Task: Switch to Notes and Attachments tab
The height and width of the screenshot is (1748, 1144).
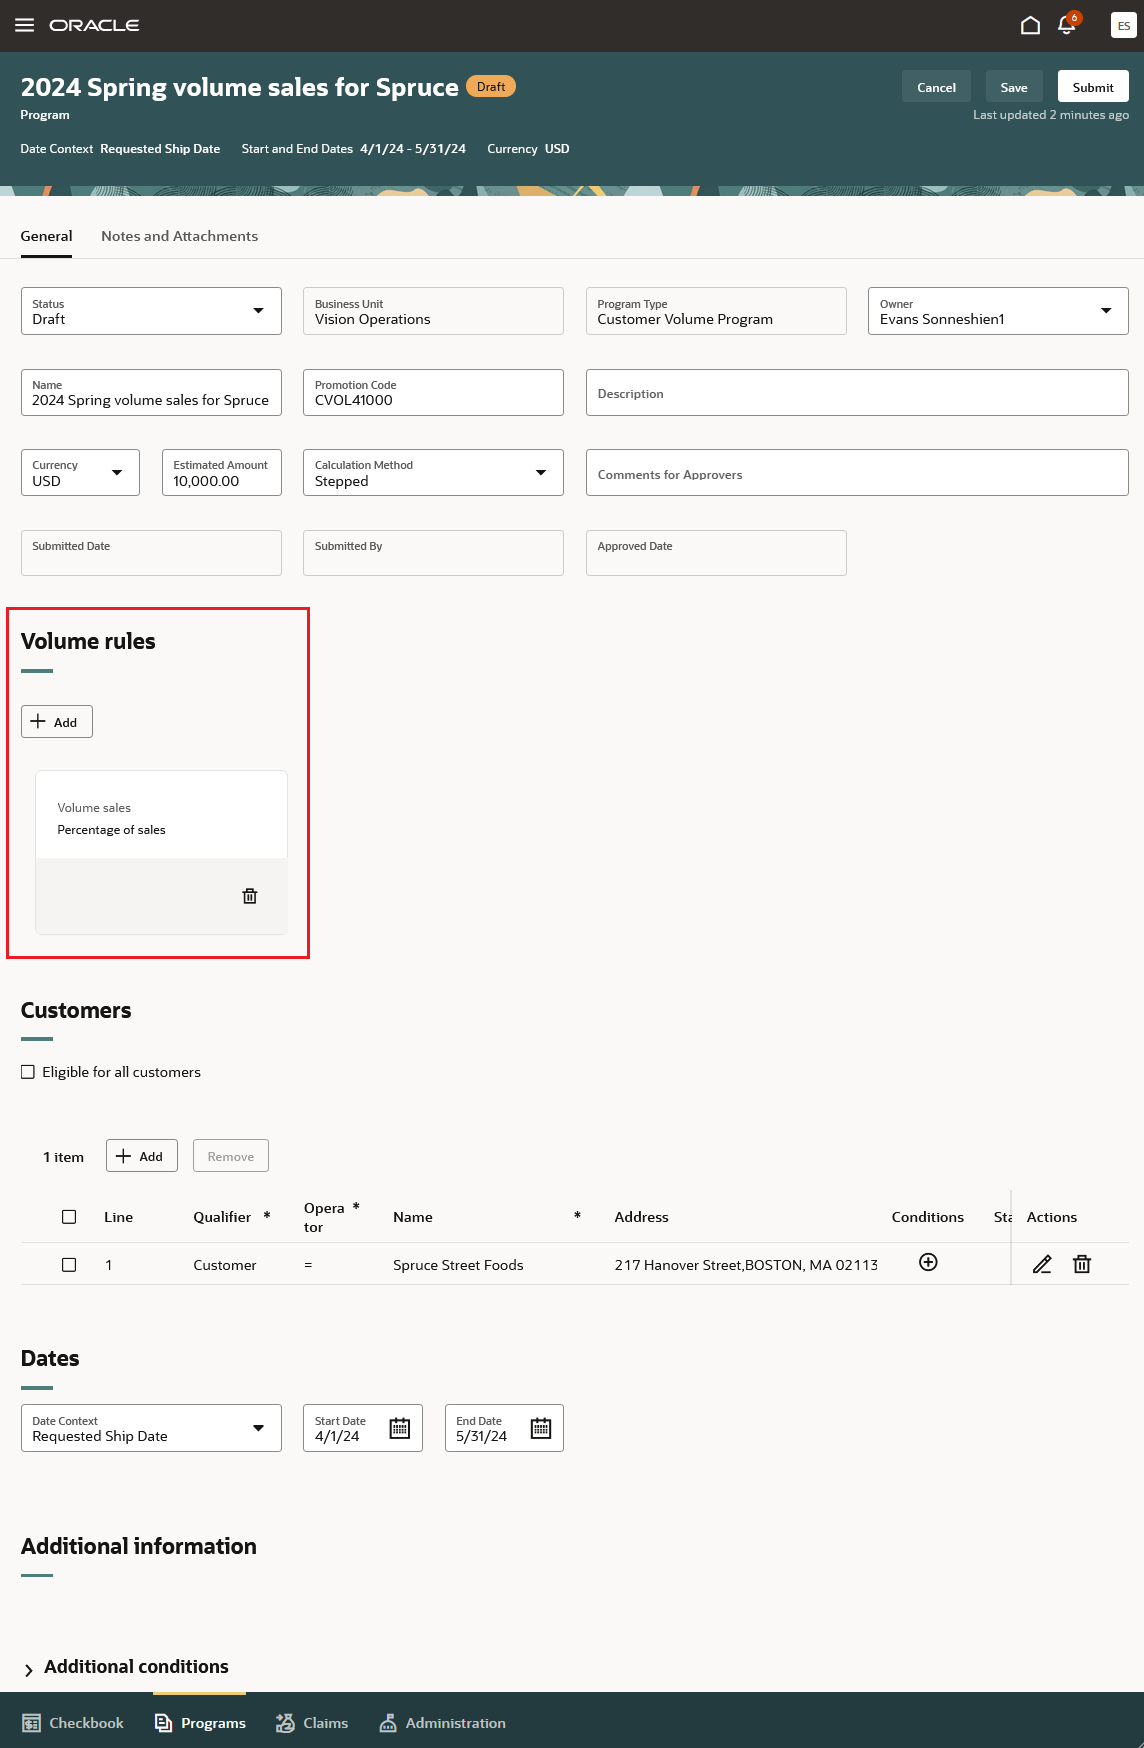Action: coord(179,236)
